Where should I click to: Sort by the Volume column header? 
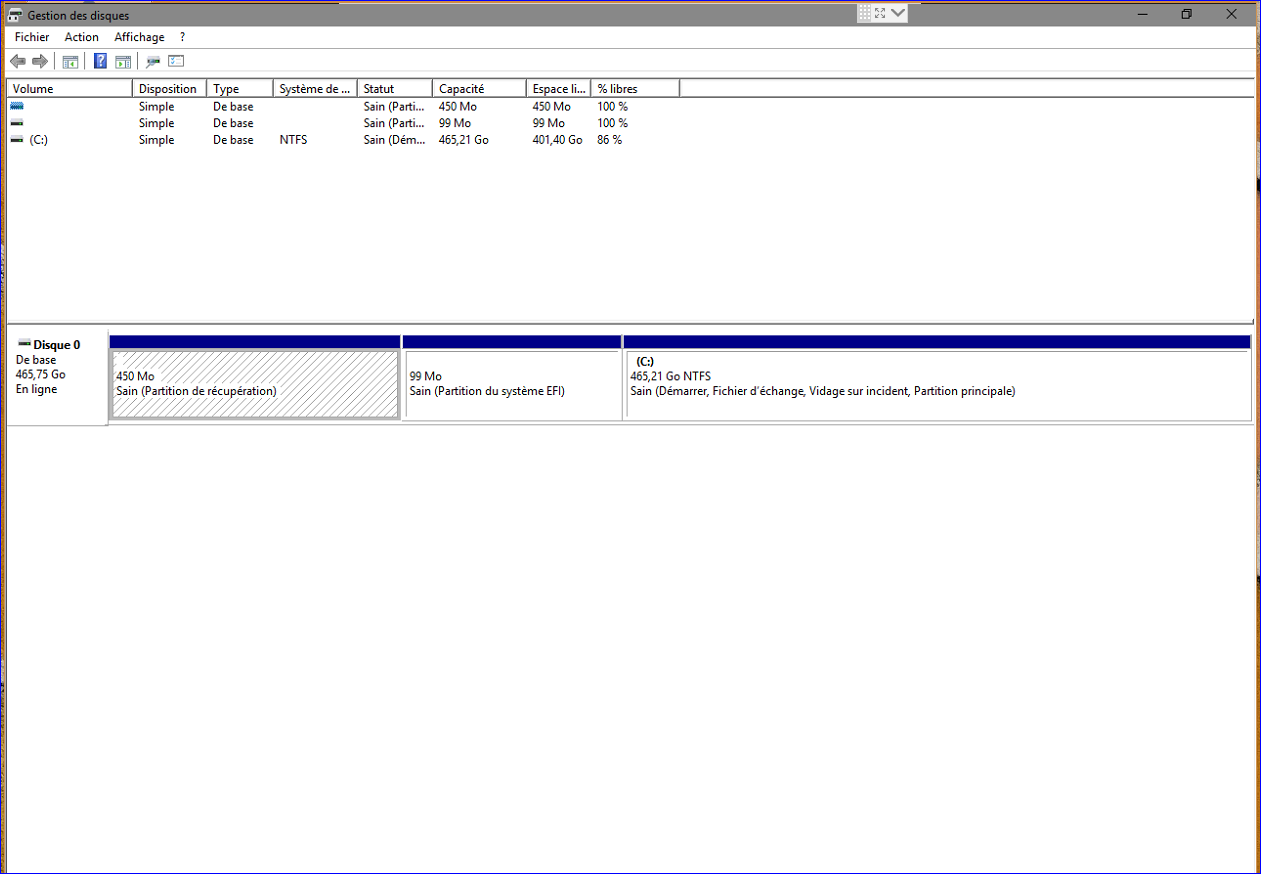pyautogui.click(x=70, y=89)
